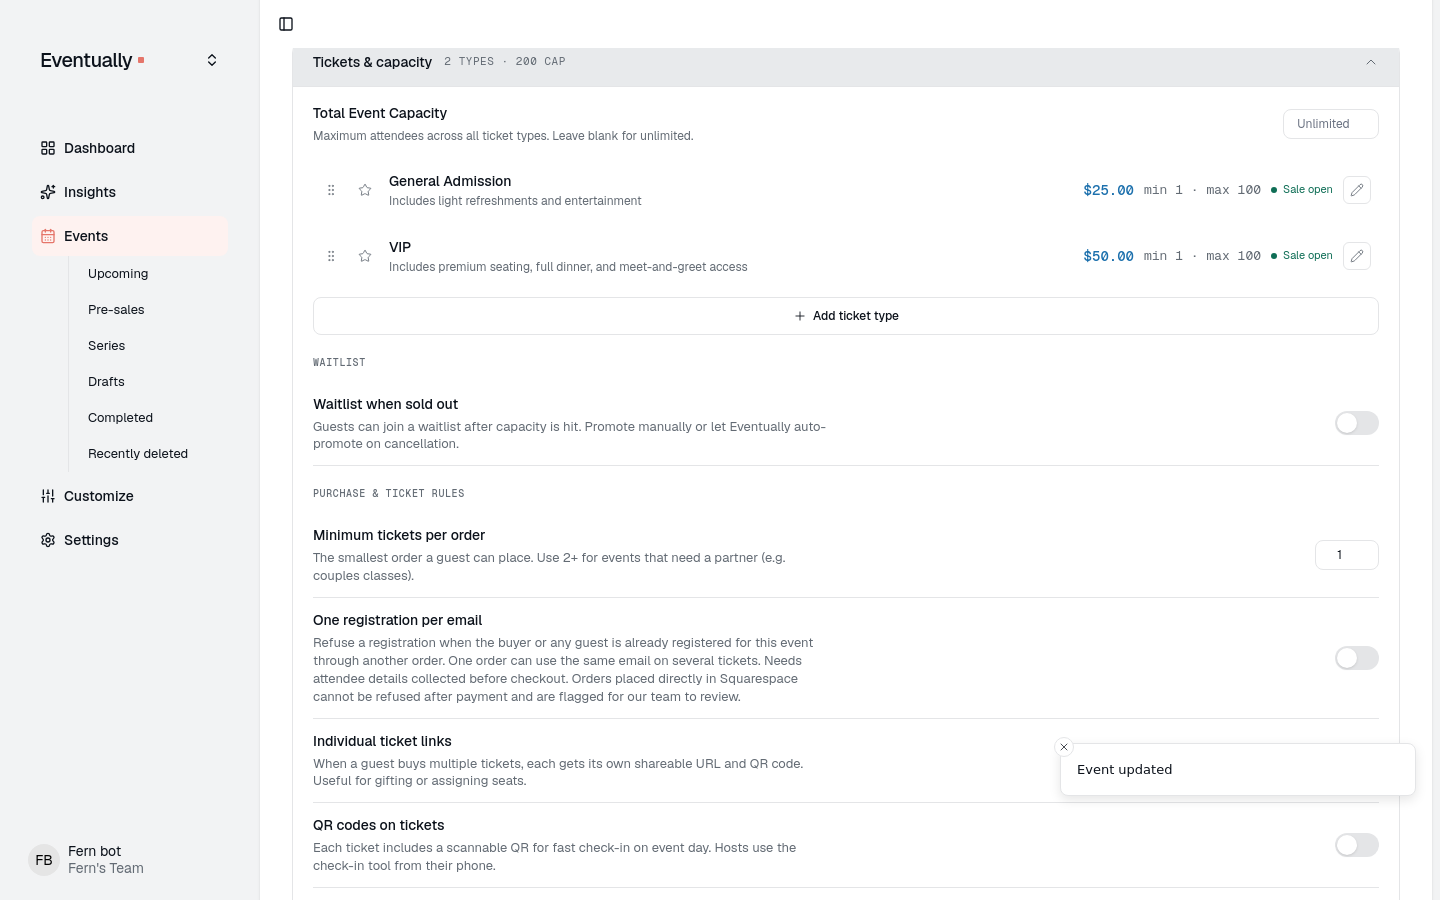The height and width of the screenshot is (900, 1440).
Task: Turn on One registration per email
Action: (x=1357, y=658)
